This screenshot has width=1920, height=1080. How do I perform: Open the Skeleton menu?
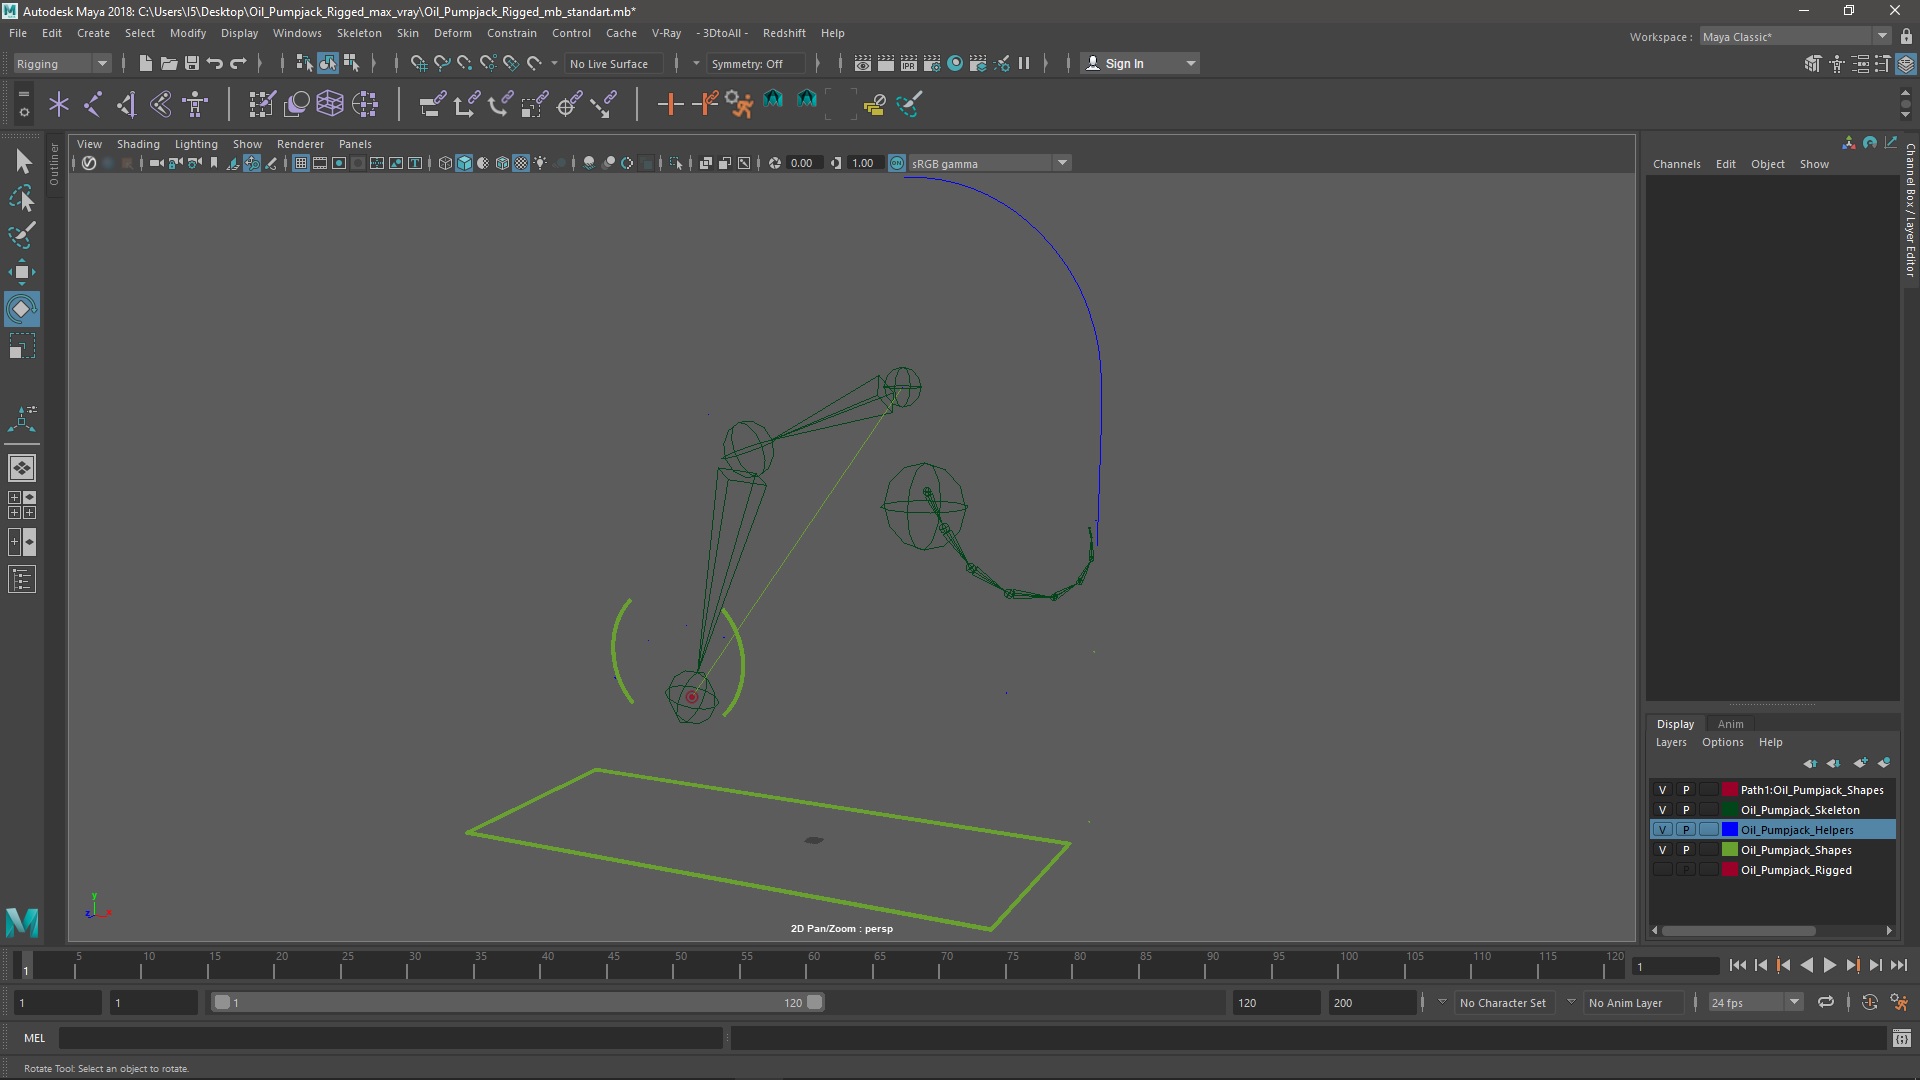pyautogui.click(x=358, y=33)
